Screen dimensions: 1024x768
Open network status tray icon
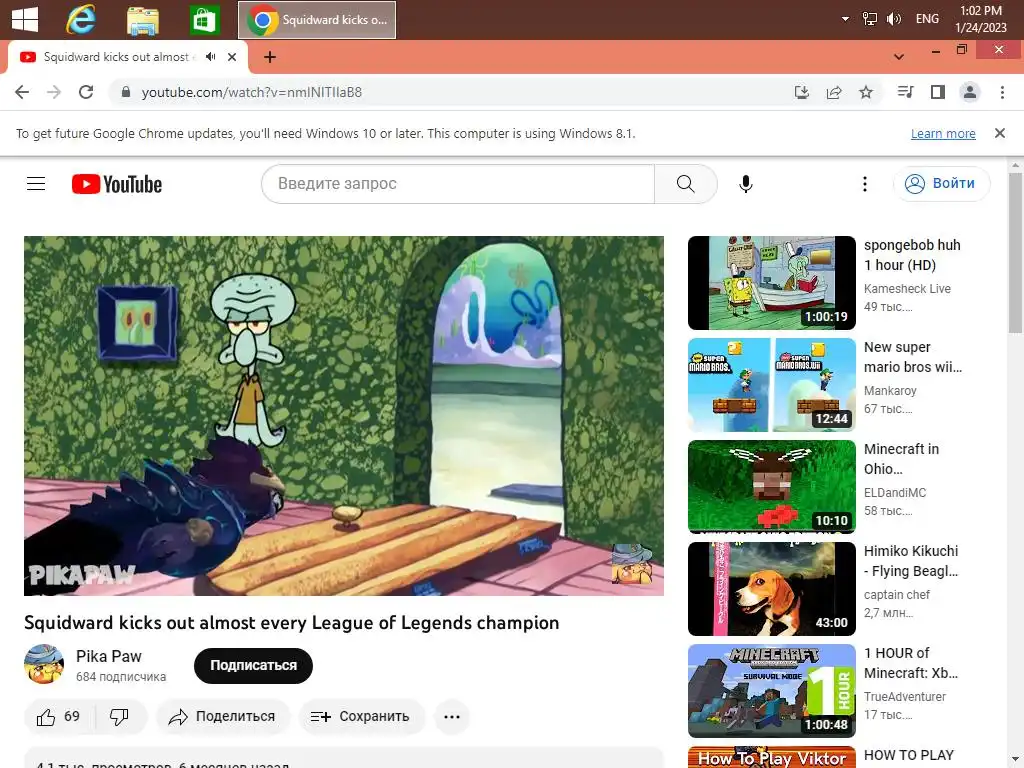pyautogui.click(x=870, y=19)
